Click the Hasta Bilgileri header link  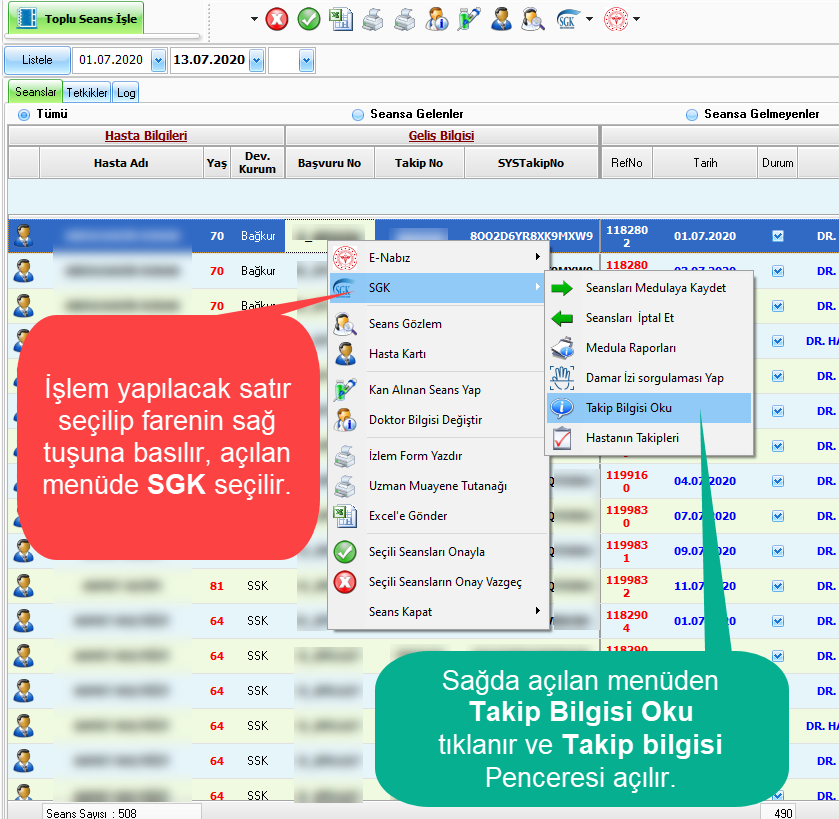tap(146, 136)
